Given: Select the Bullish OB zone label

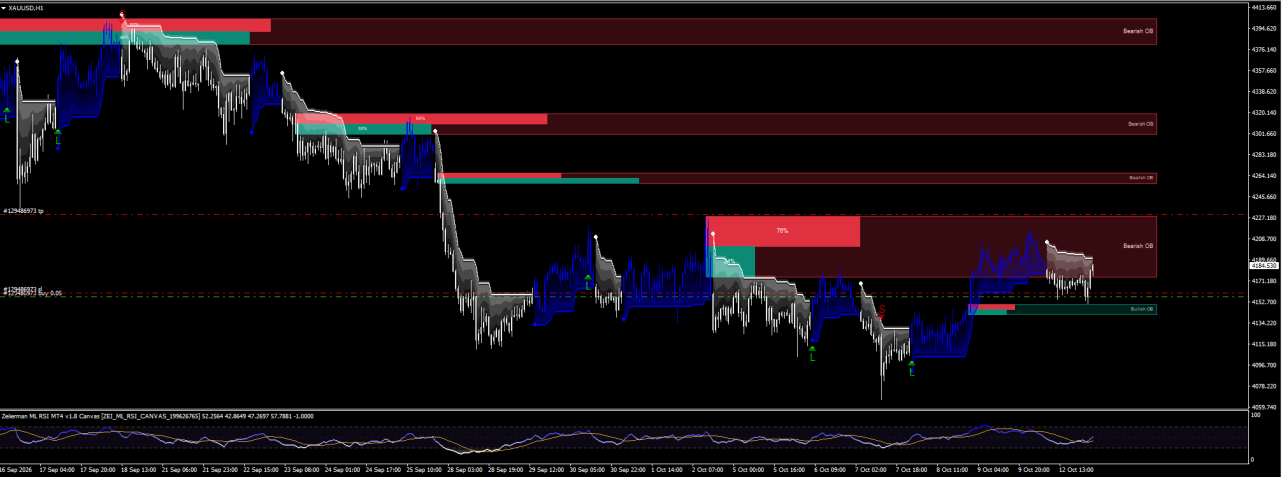Looking at the screenshot, I should (1142, 309).
